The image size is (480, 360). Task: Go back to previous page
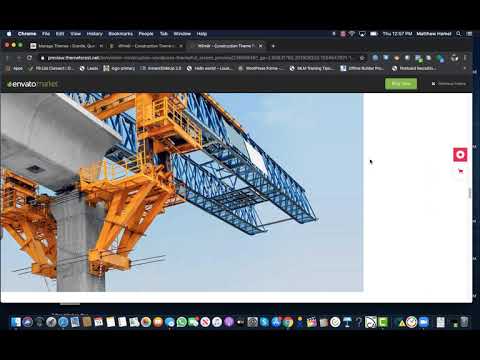(x=8, y=58)
